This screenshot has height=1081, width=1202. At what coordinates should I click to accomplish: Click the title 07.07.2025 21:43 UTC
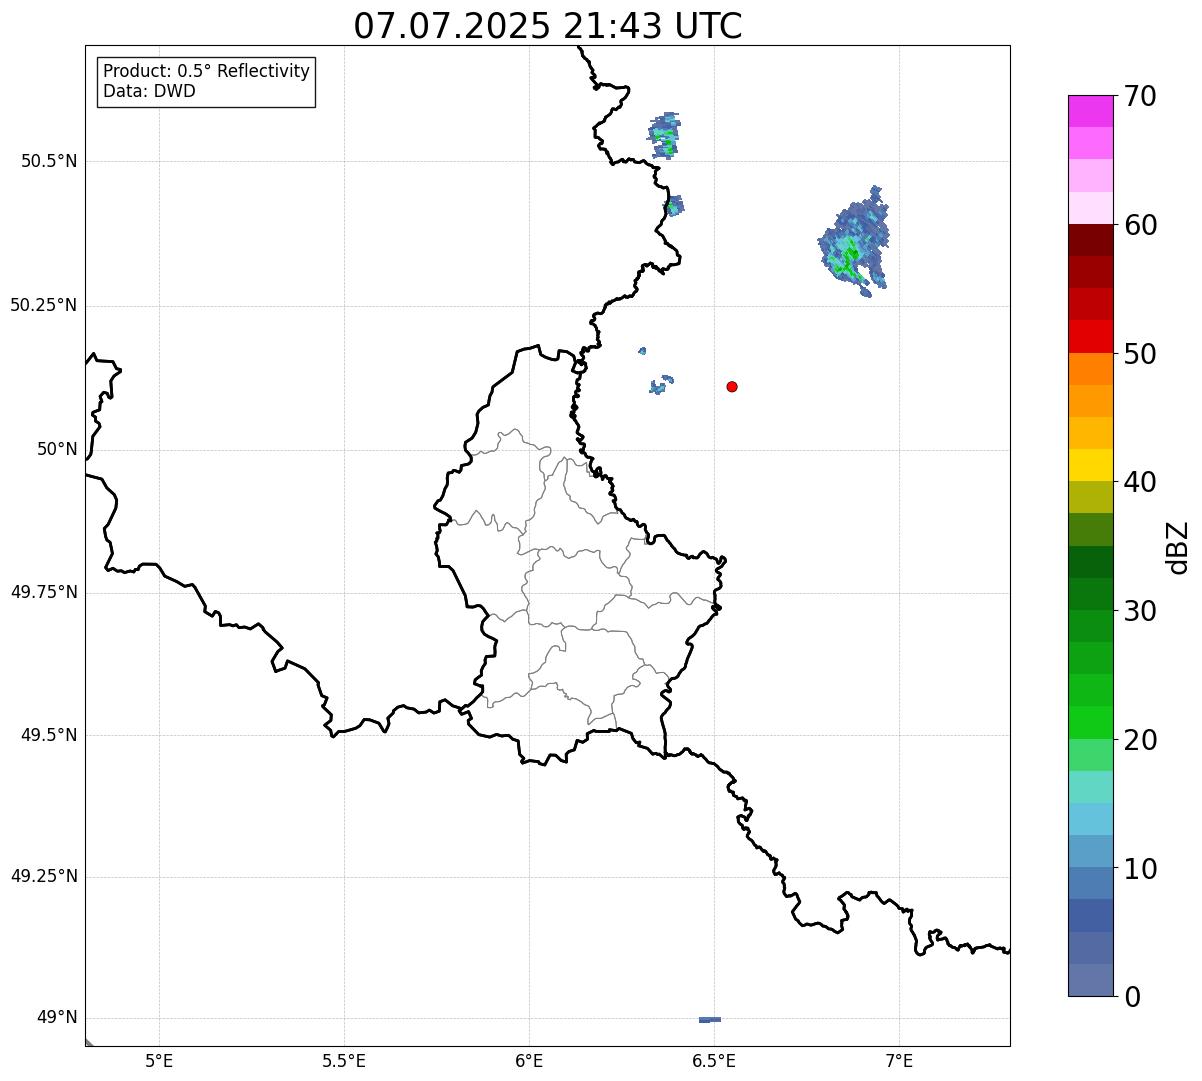(x=548, y=26)
